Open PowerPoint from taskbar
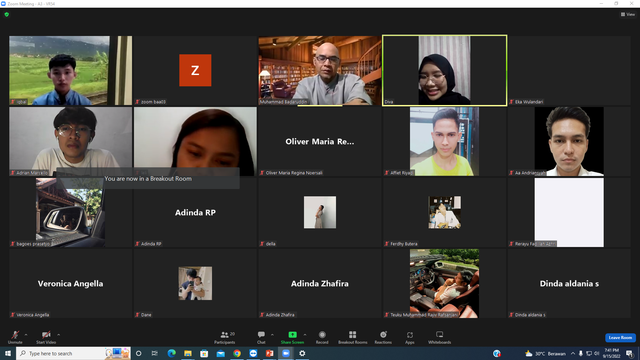This screenshot has width=640, height=360. tap(269, 353)
